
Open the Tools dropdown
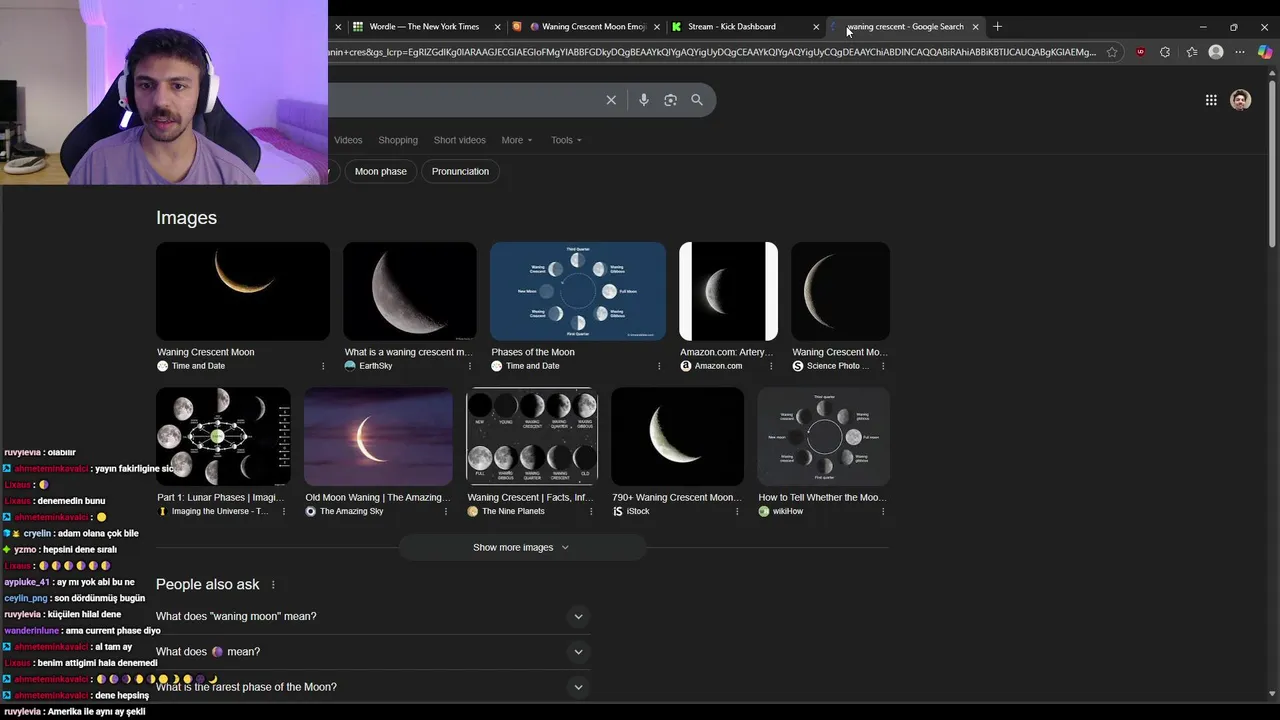[x=566, y=140]
